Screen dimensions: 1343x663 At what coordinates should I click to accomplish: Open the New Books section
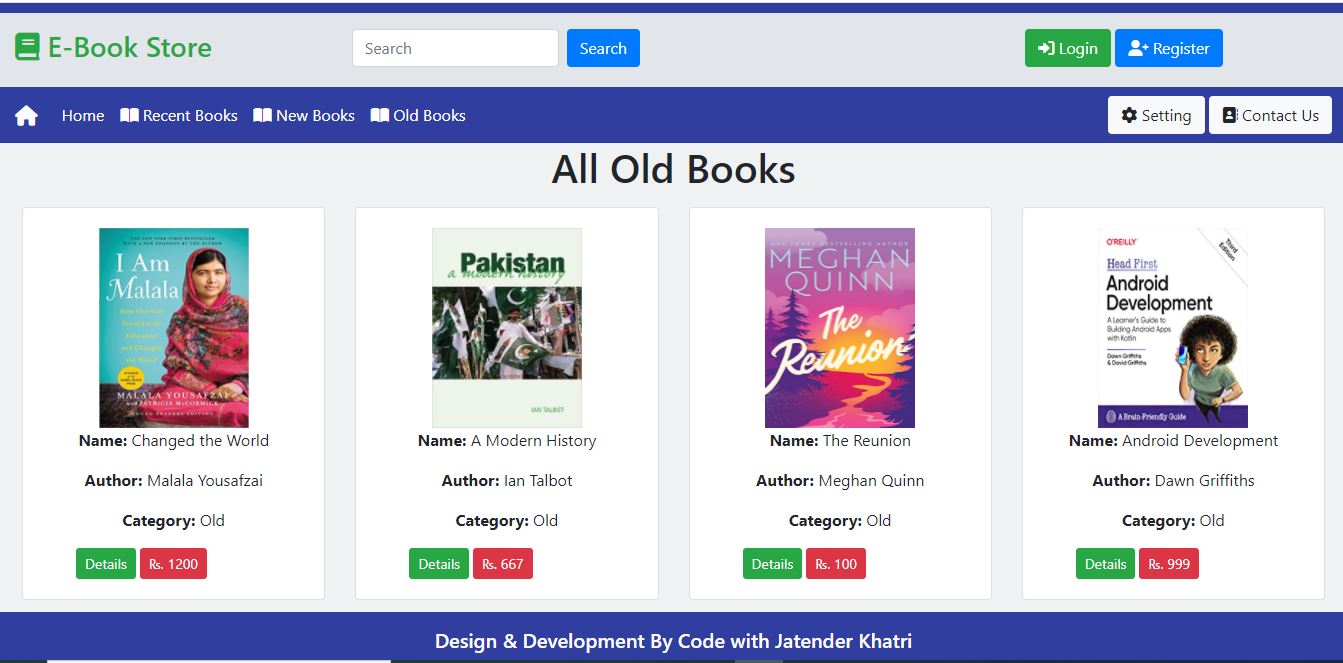(x=304, y=115)
